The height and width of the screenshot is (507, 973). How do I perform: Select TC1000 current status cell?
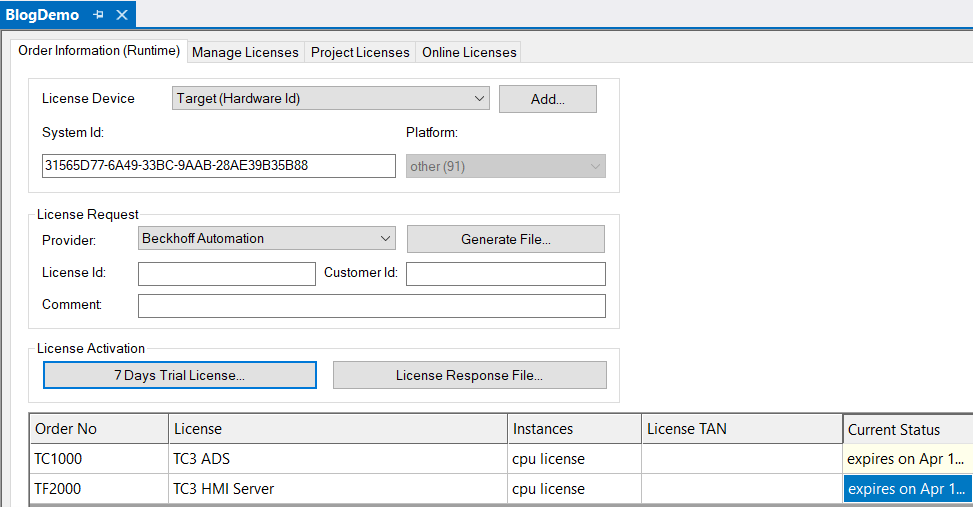(x=908, y=459)
